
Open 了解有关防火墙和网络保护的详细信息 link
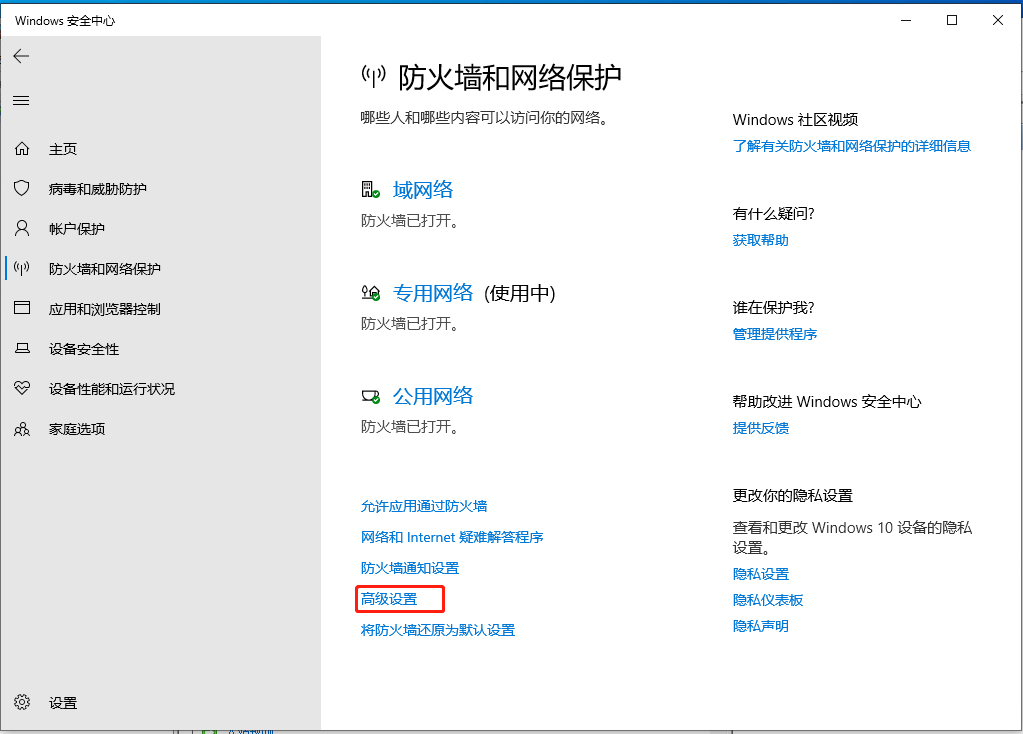pos(851,146)
